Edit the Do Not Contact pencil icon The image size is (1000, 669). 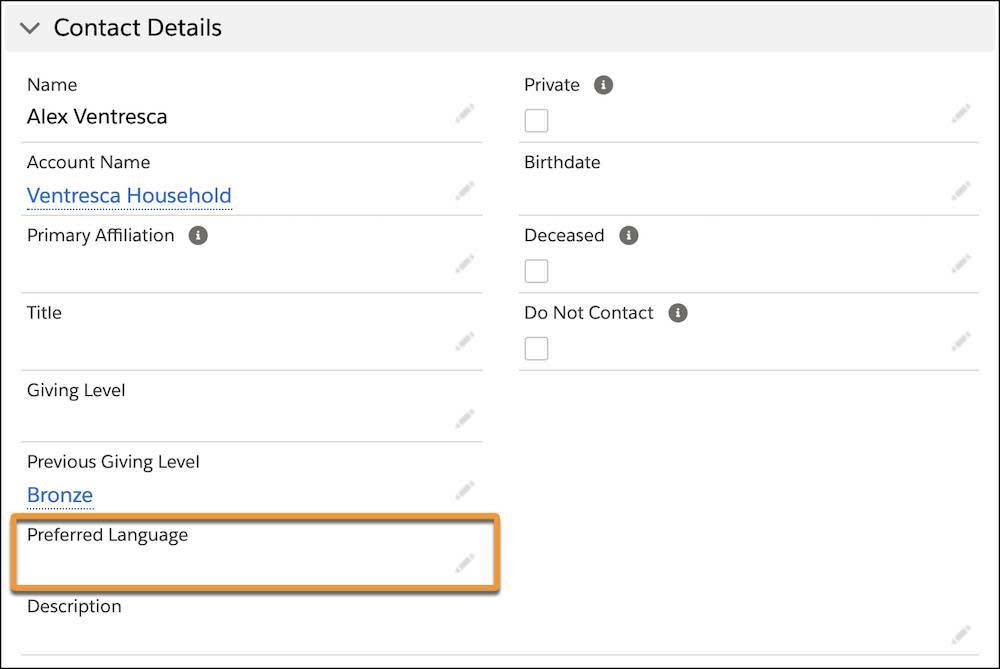(962, 341)
